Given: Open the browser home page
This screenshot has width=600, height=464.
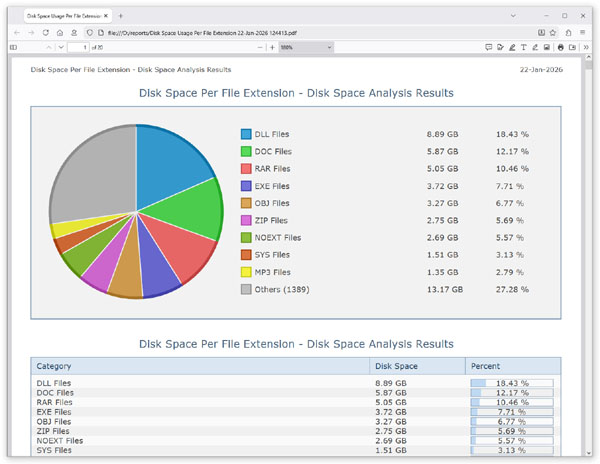Looking at the screenshot, I should click(60, 33).
